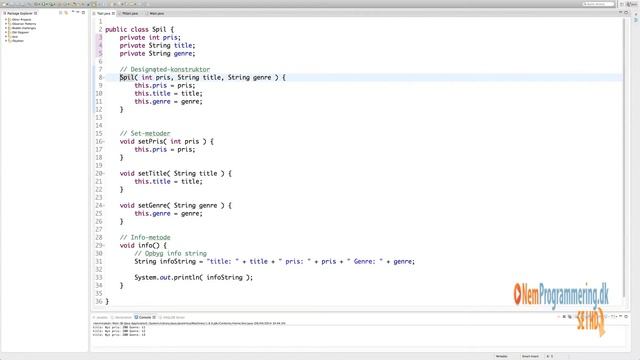Click Remove All Terminated Launches icon in Console
640x360 pixels.
[570, 317]
